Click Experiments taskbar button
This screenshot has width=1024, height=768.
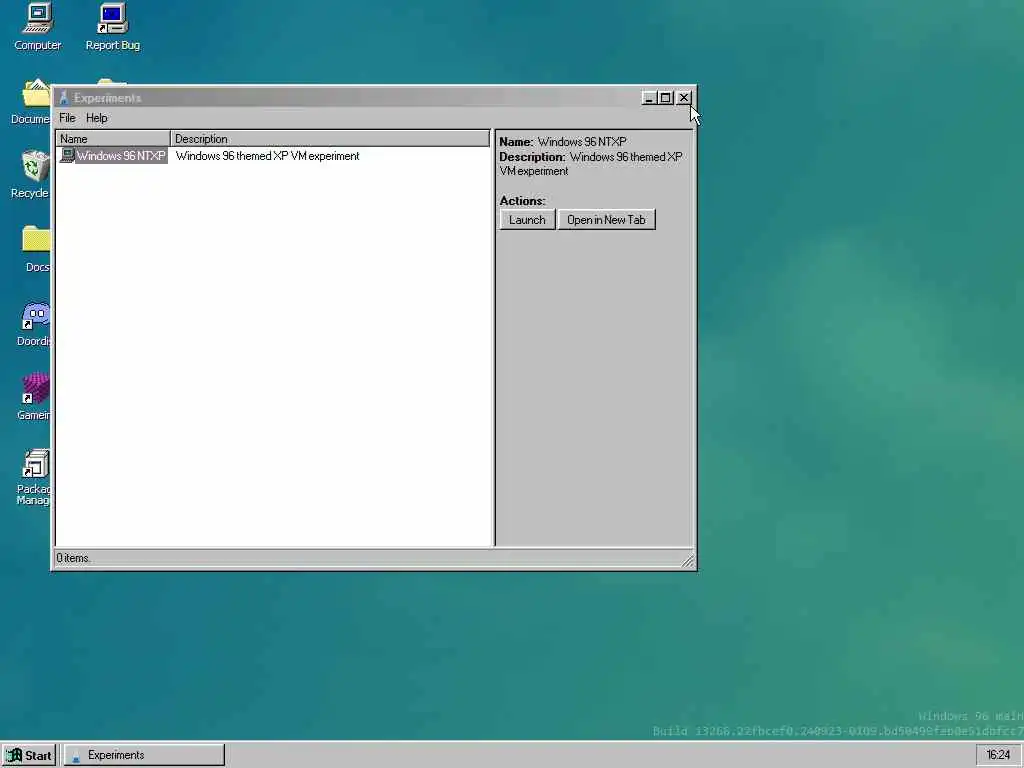pyautogui.click(x=144, y=755)
